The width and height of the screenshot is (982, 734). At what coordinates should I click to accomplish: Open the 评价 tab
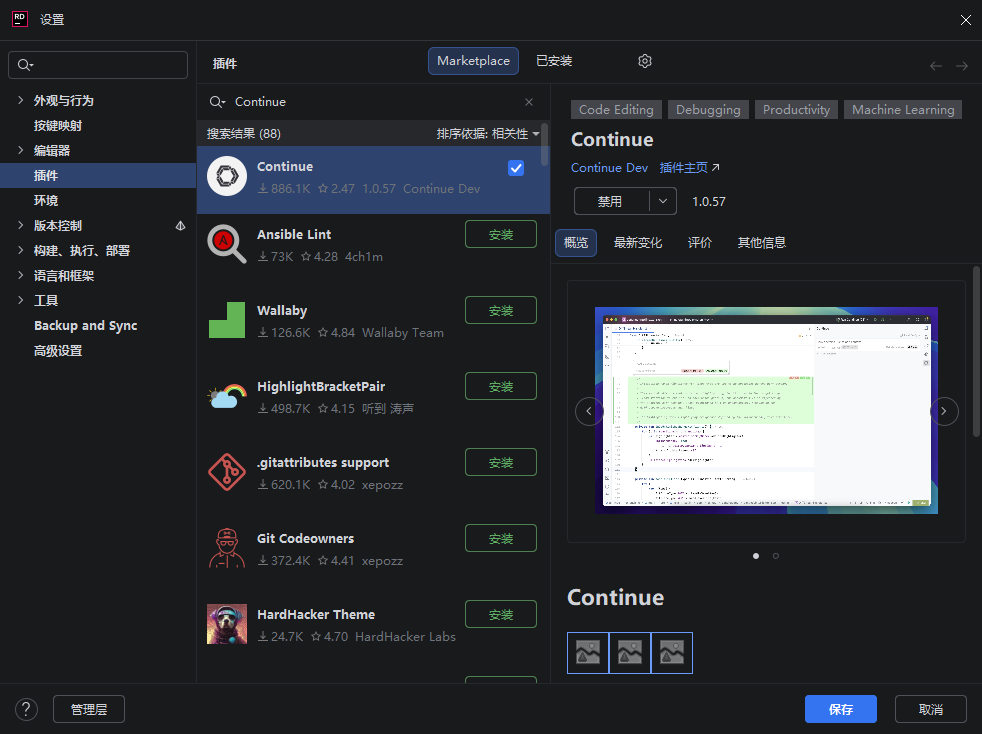[700, 243]
